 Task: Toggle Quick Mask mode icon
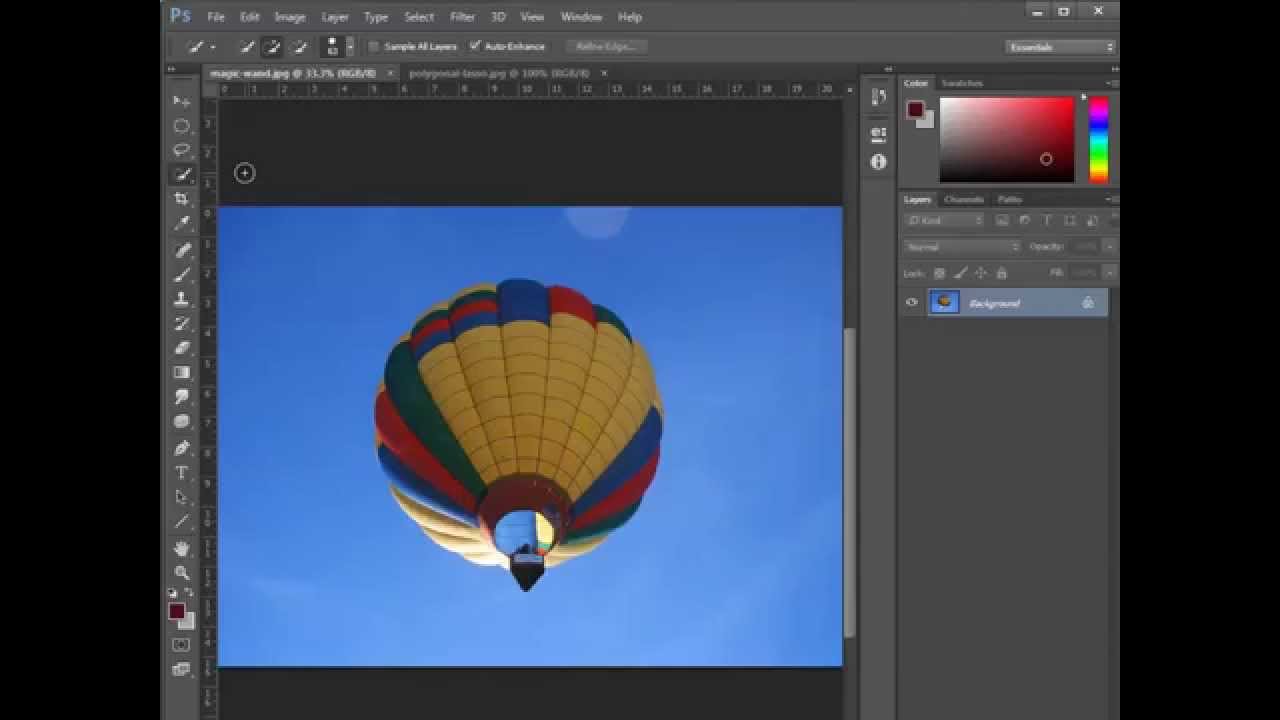[x=181, y=645]
